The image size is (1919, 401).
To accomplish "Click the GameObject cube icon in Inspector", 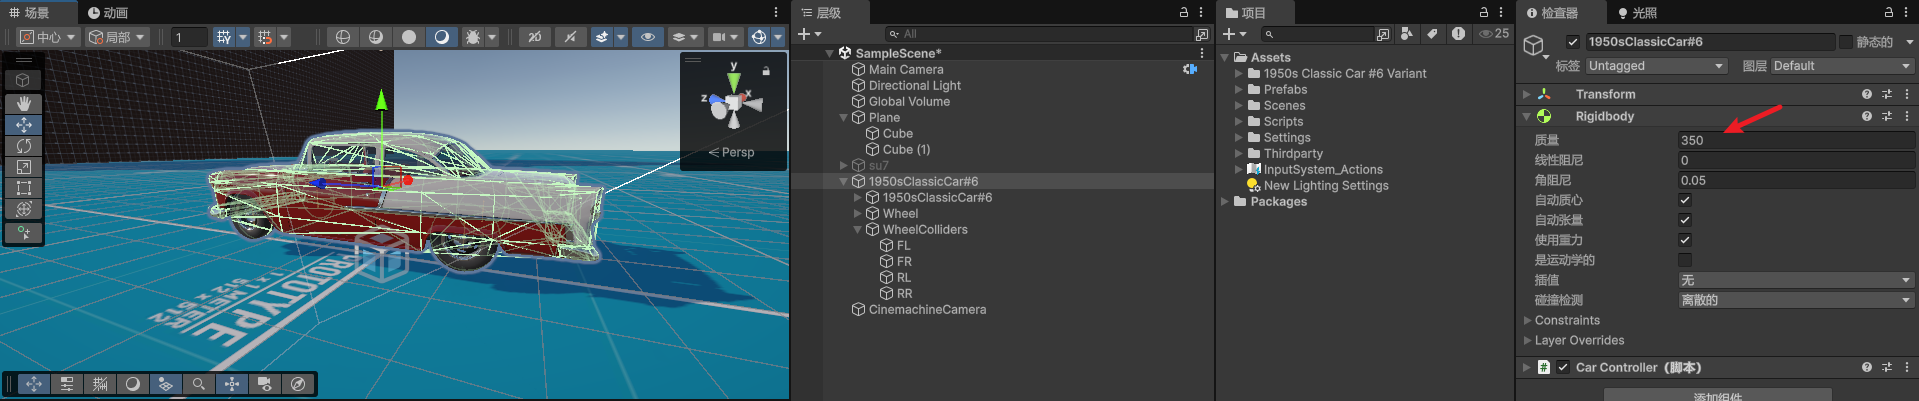I will 1534,46.
